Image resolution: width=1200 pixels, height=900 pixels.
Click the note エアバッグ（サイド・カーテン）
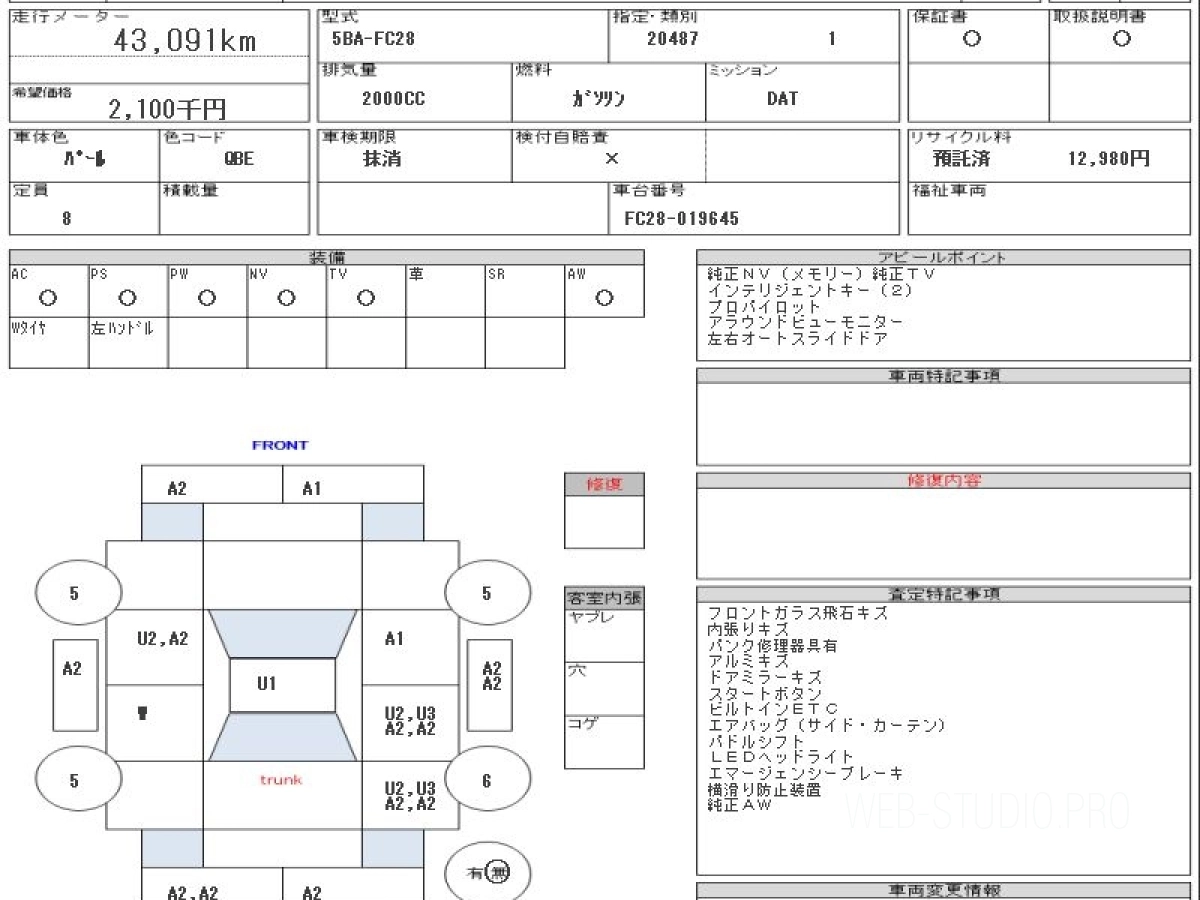(826, 725)
